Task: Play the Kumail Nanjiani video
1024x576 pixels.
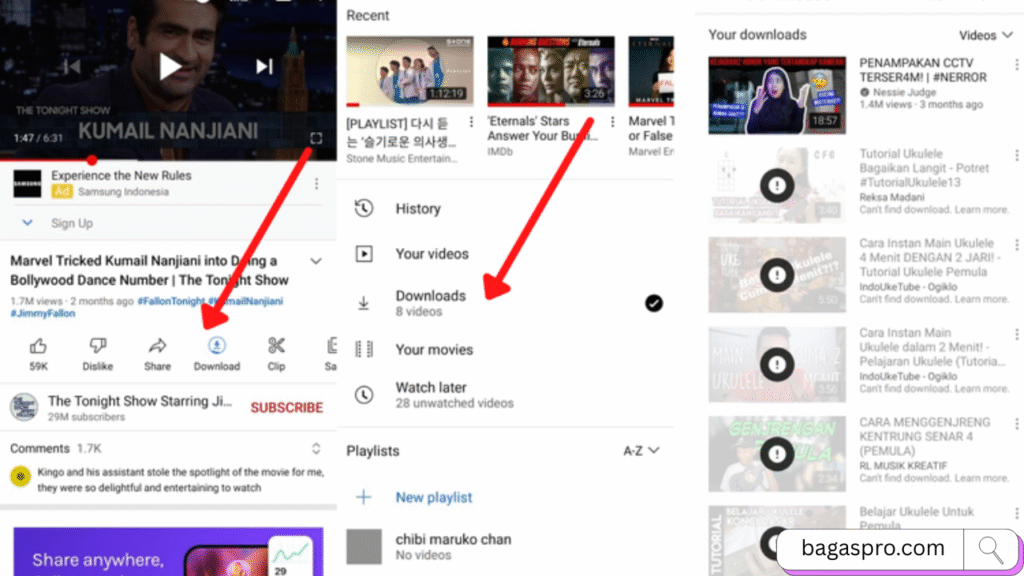Action: 170,66
